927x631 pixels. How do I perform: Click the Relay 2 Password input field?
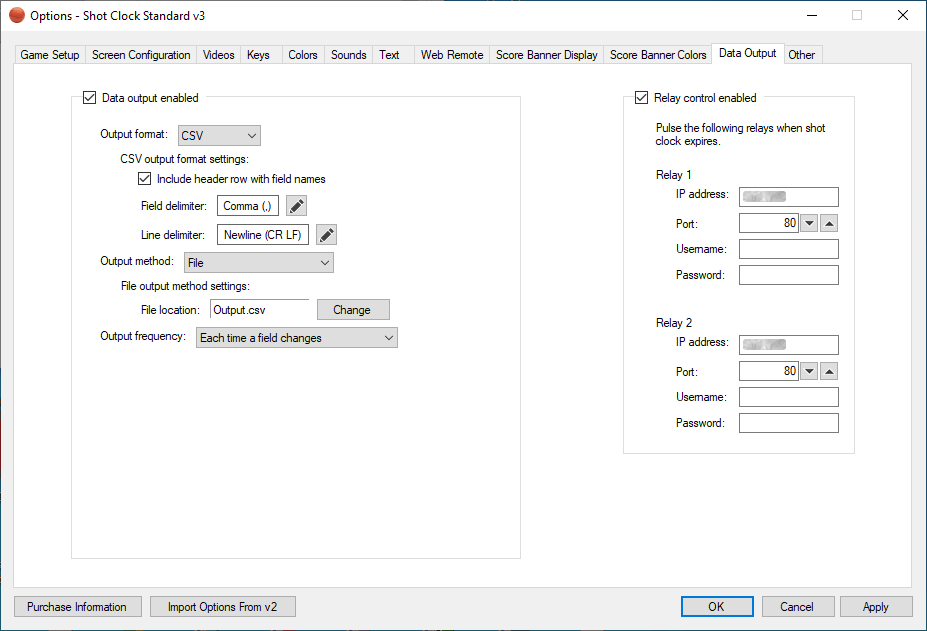(x=788, y=423)
